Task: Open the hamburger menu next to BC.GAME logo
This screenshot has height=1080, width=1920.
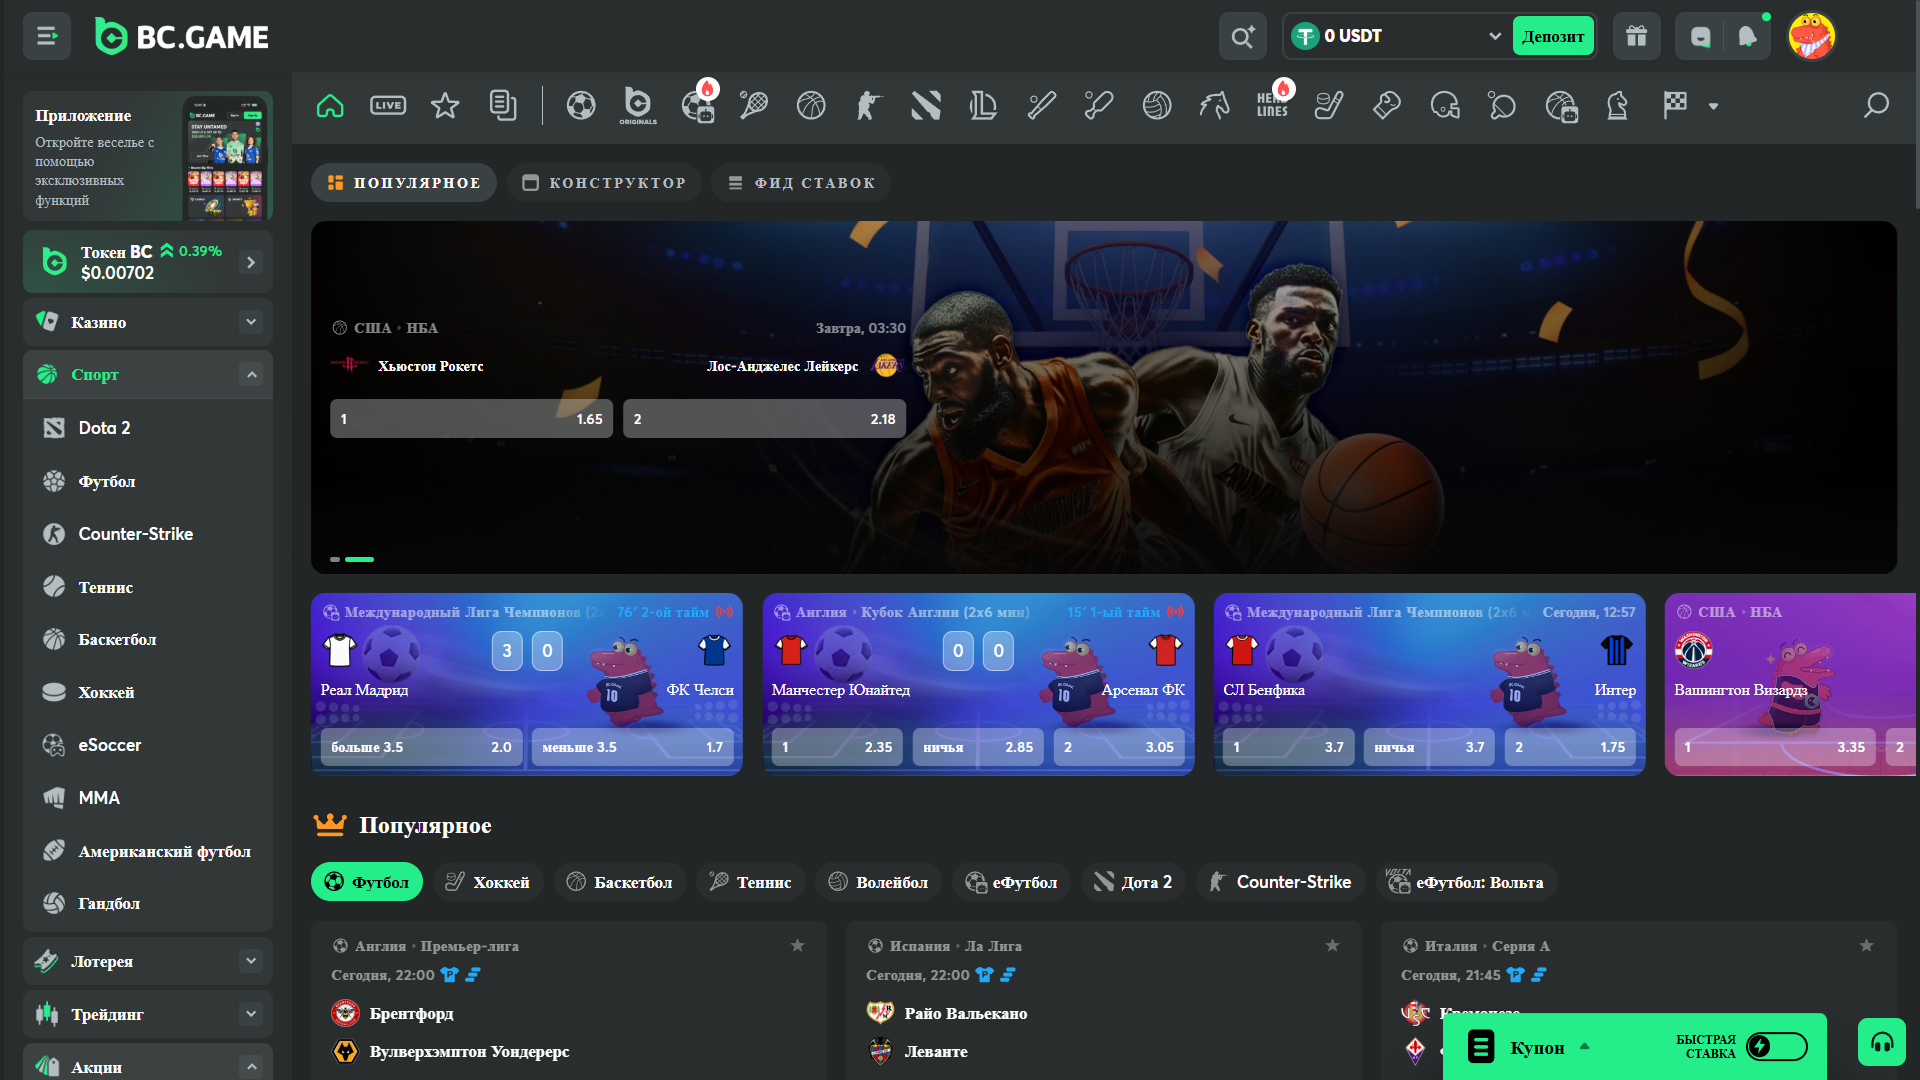Action: [47, 37]
